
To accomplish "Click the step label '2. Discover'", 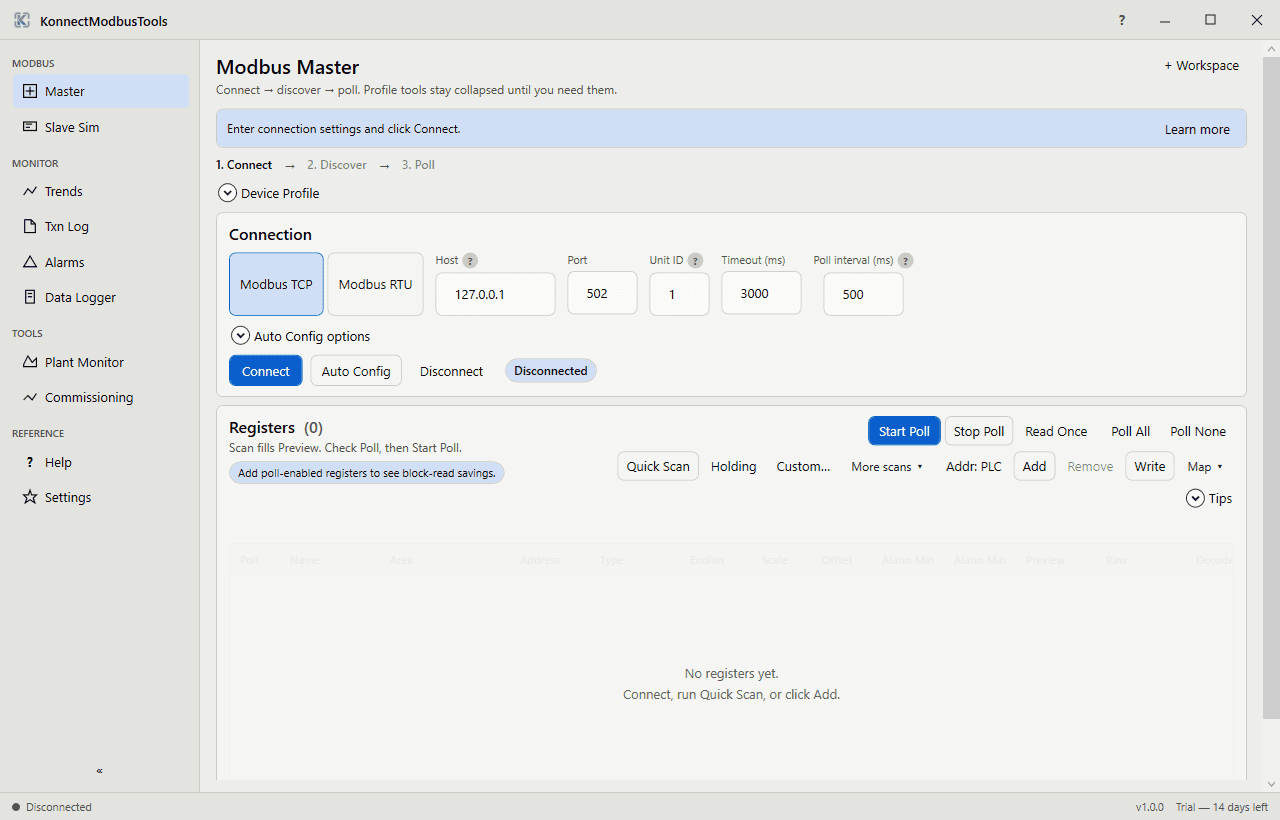I will (x=336, y=165).
